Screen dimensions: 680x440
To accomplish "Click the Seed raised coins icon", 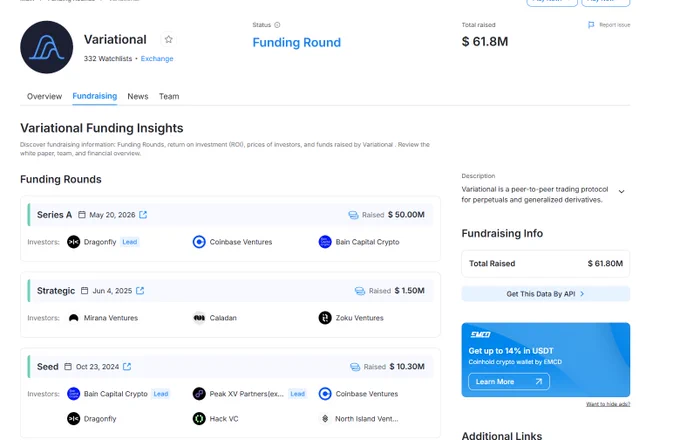I will pos(355,367).
